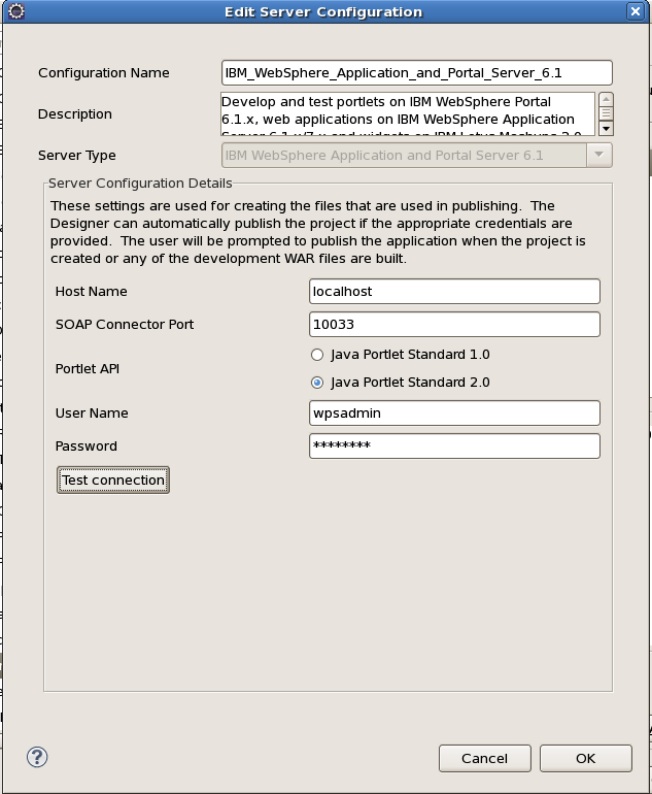Click the gear icon in title bar
The image size is (652, 794).
[17, 11]
